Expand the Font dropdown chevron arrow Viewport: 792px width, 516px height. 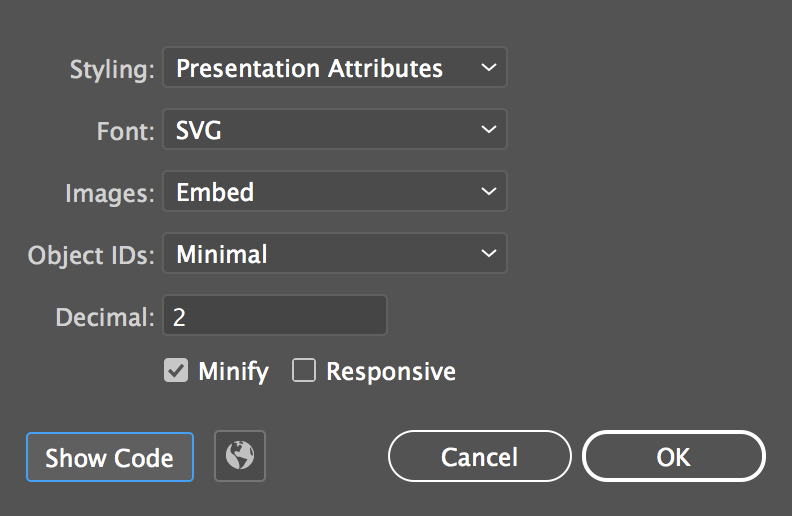(487, 130)
